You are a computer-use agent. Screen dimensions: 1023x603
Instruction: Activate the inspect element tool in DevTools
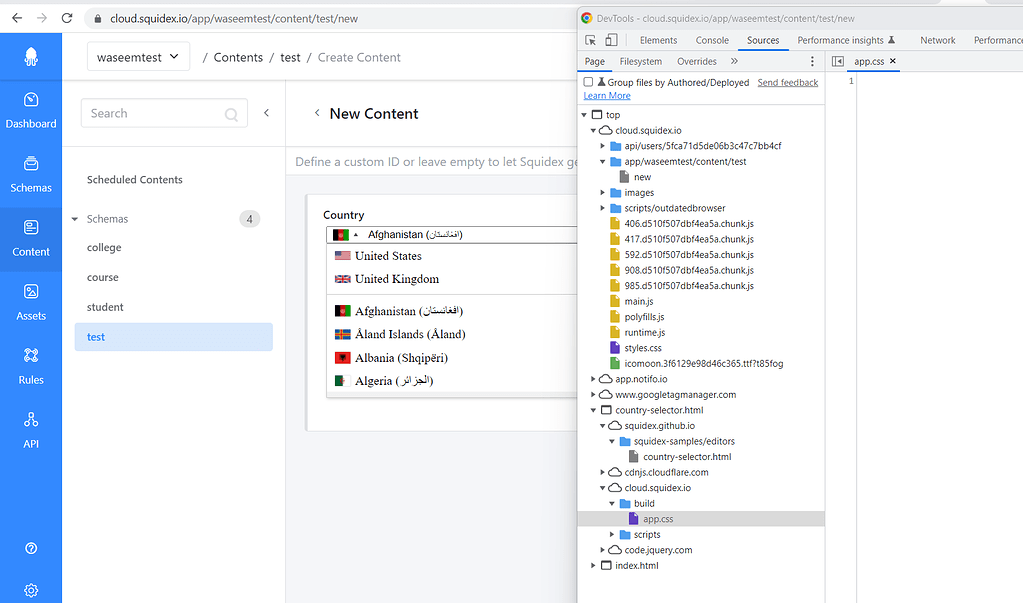click(590, 39)
